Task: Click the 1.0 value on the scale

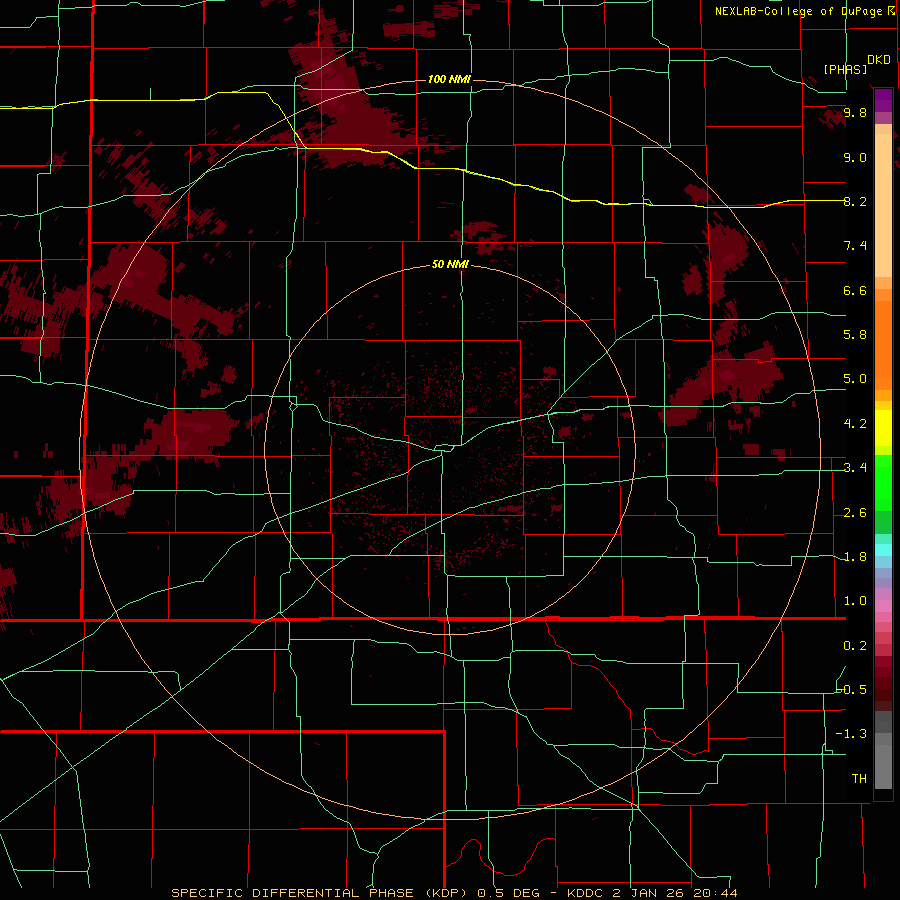Action: (855, 601)
